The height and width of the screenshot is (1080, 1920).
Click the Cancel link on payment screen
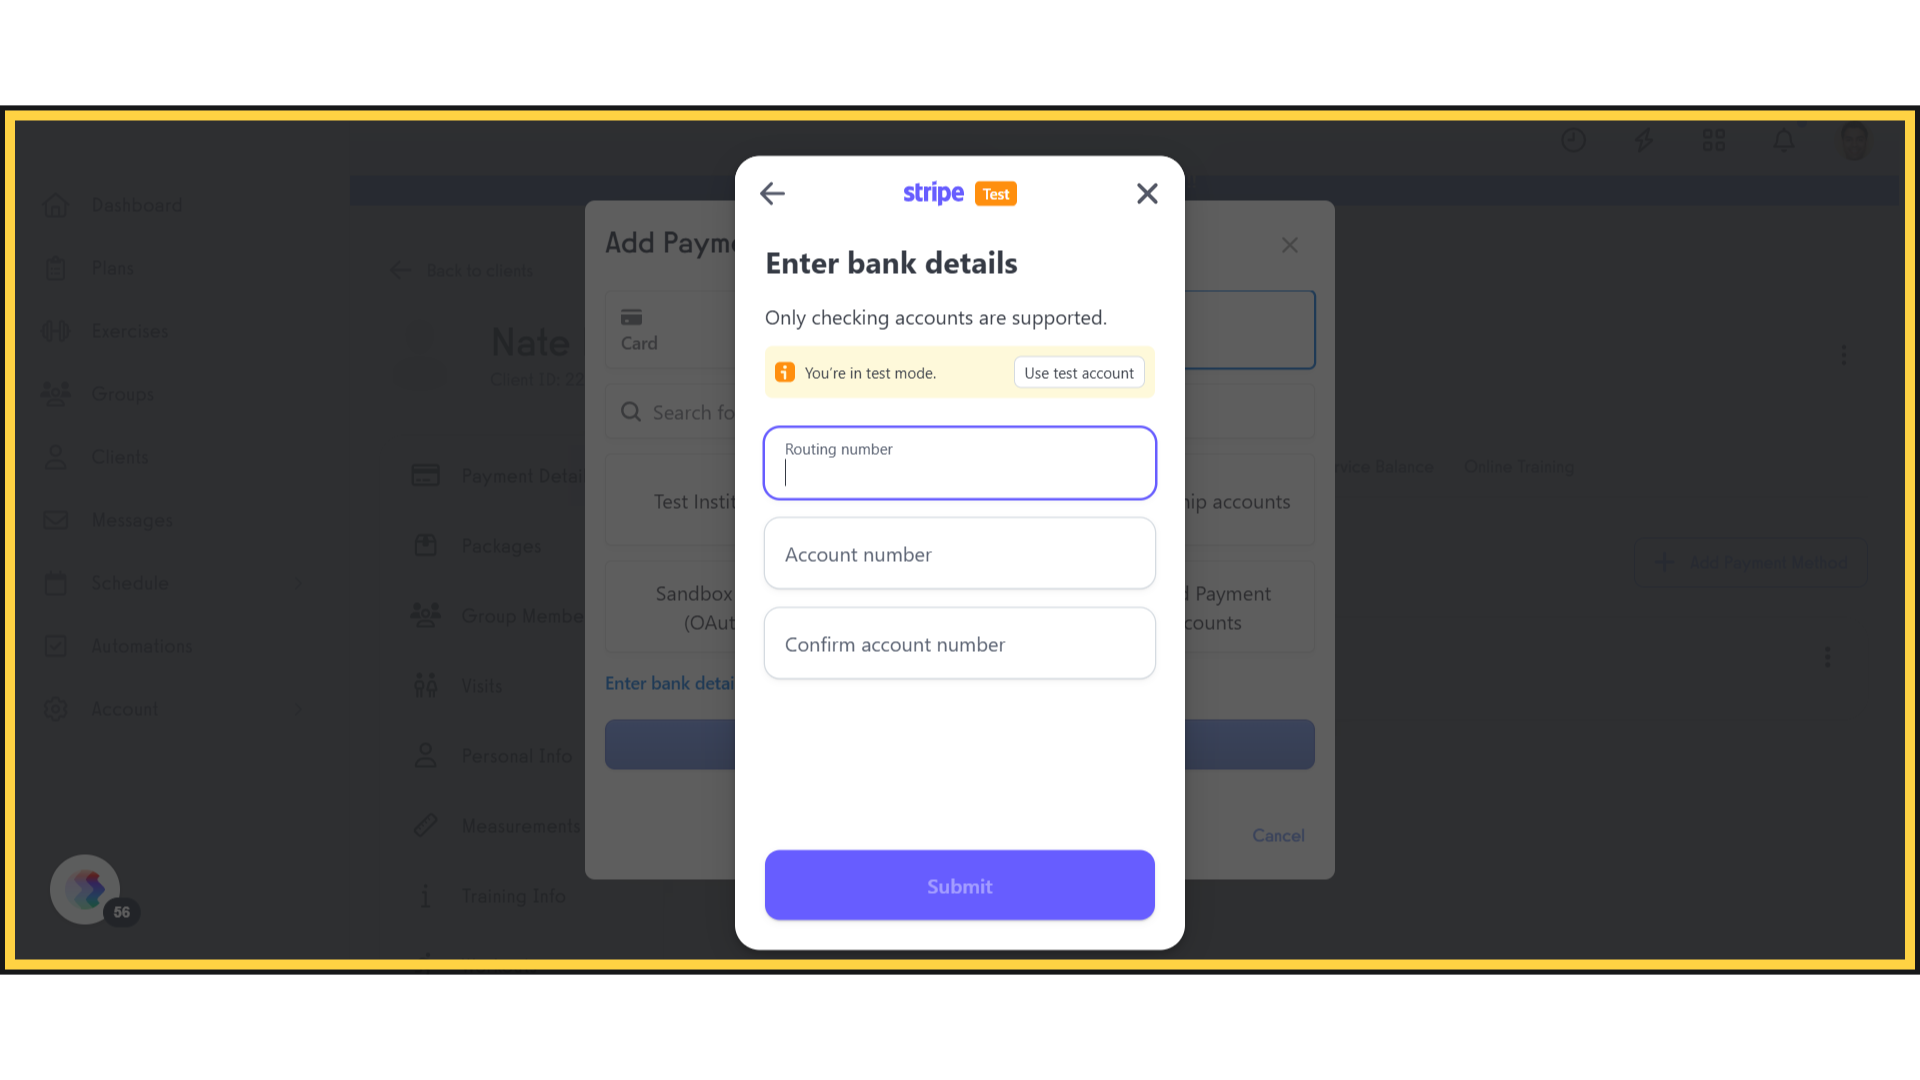pos(1278,835)
